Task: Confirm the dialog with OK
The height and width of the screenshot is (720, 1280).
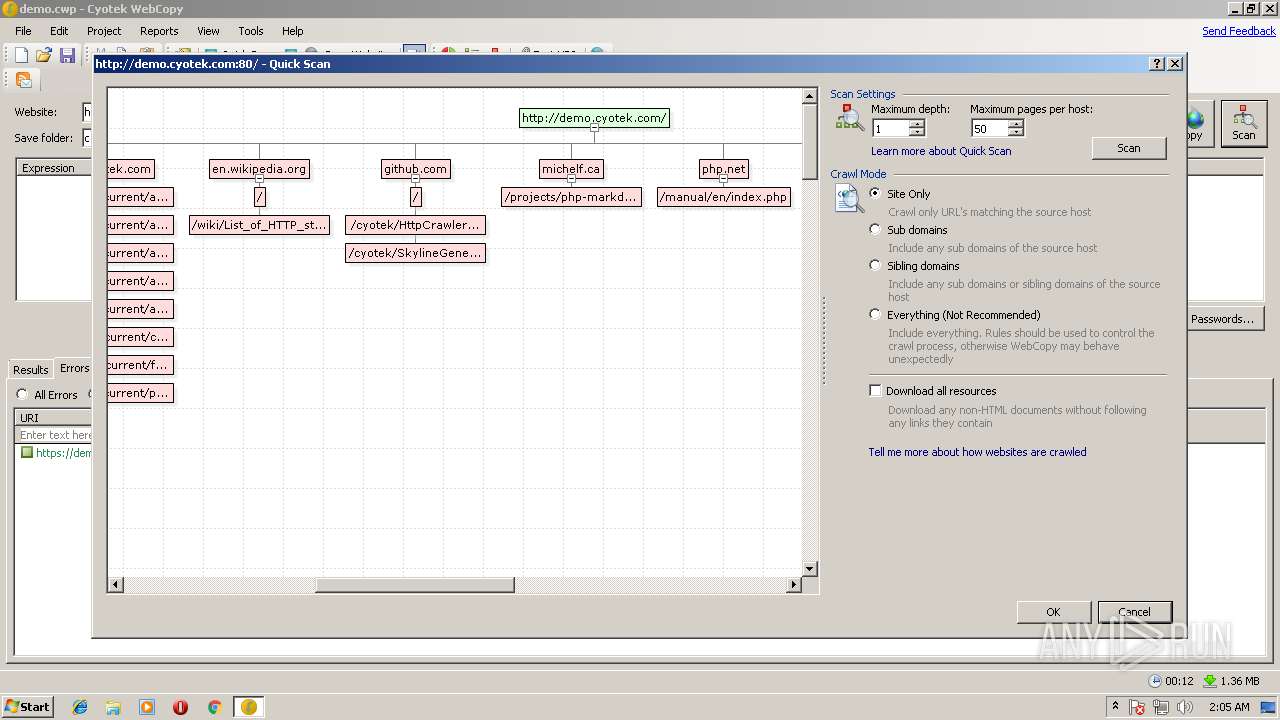Action: click(x=1053, y=612)
